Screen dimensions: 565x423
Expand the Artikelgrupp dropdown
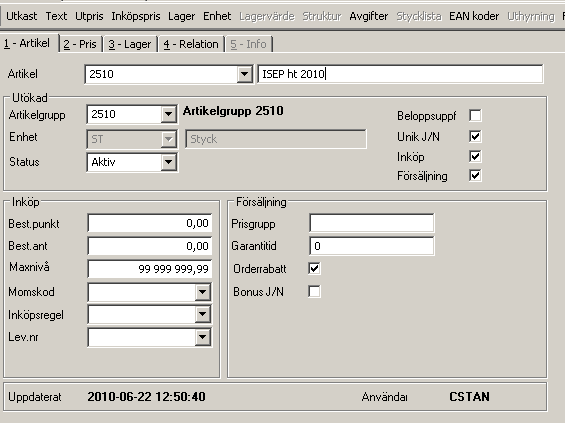pos(168,114)
